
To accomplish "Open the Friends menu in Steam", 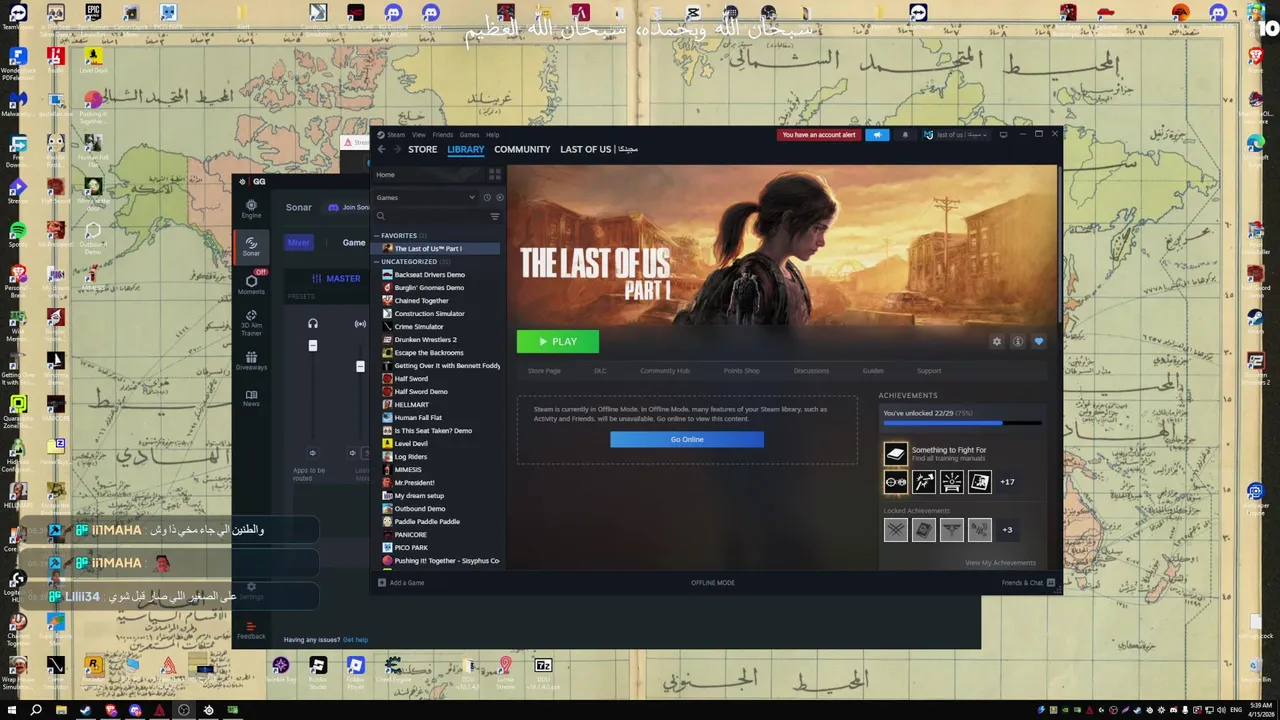I will (x=442, y=135).
